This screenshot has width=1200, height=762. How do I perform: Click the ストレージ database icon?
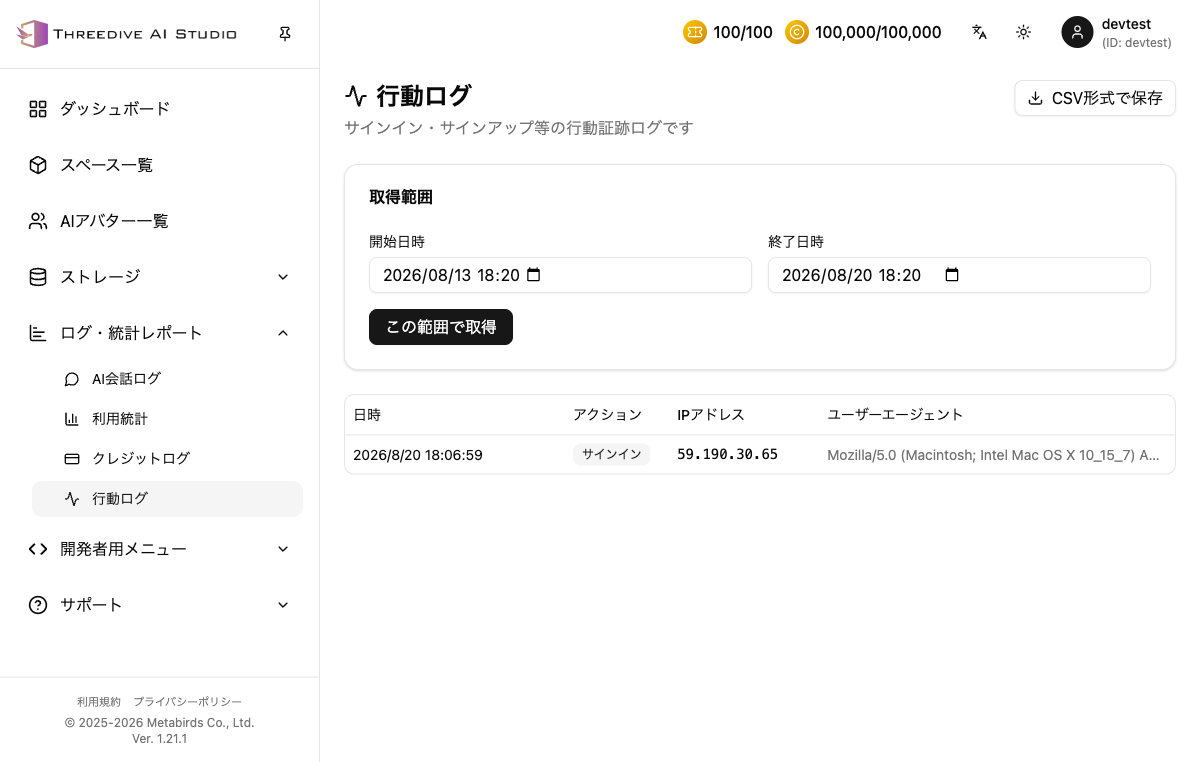pos(38,277)
